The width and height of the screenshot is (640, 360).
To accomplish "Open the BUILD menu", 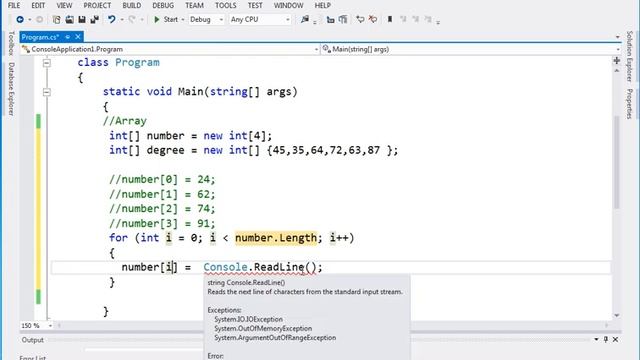I will click(132, 5).
